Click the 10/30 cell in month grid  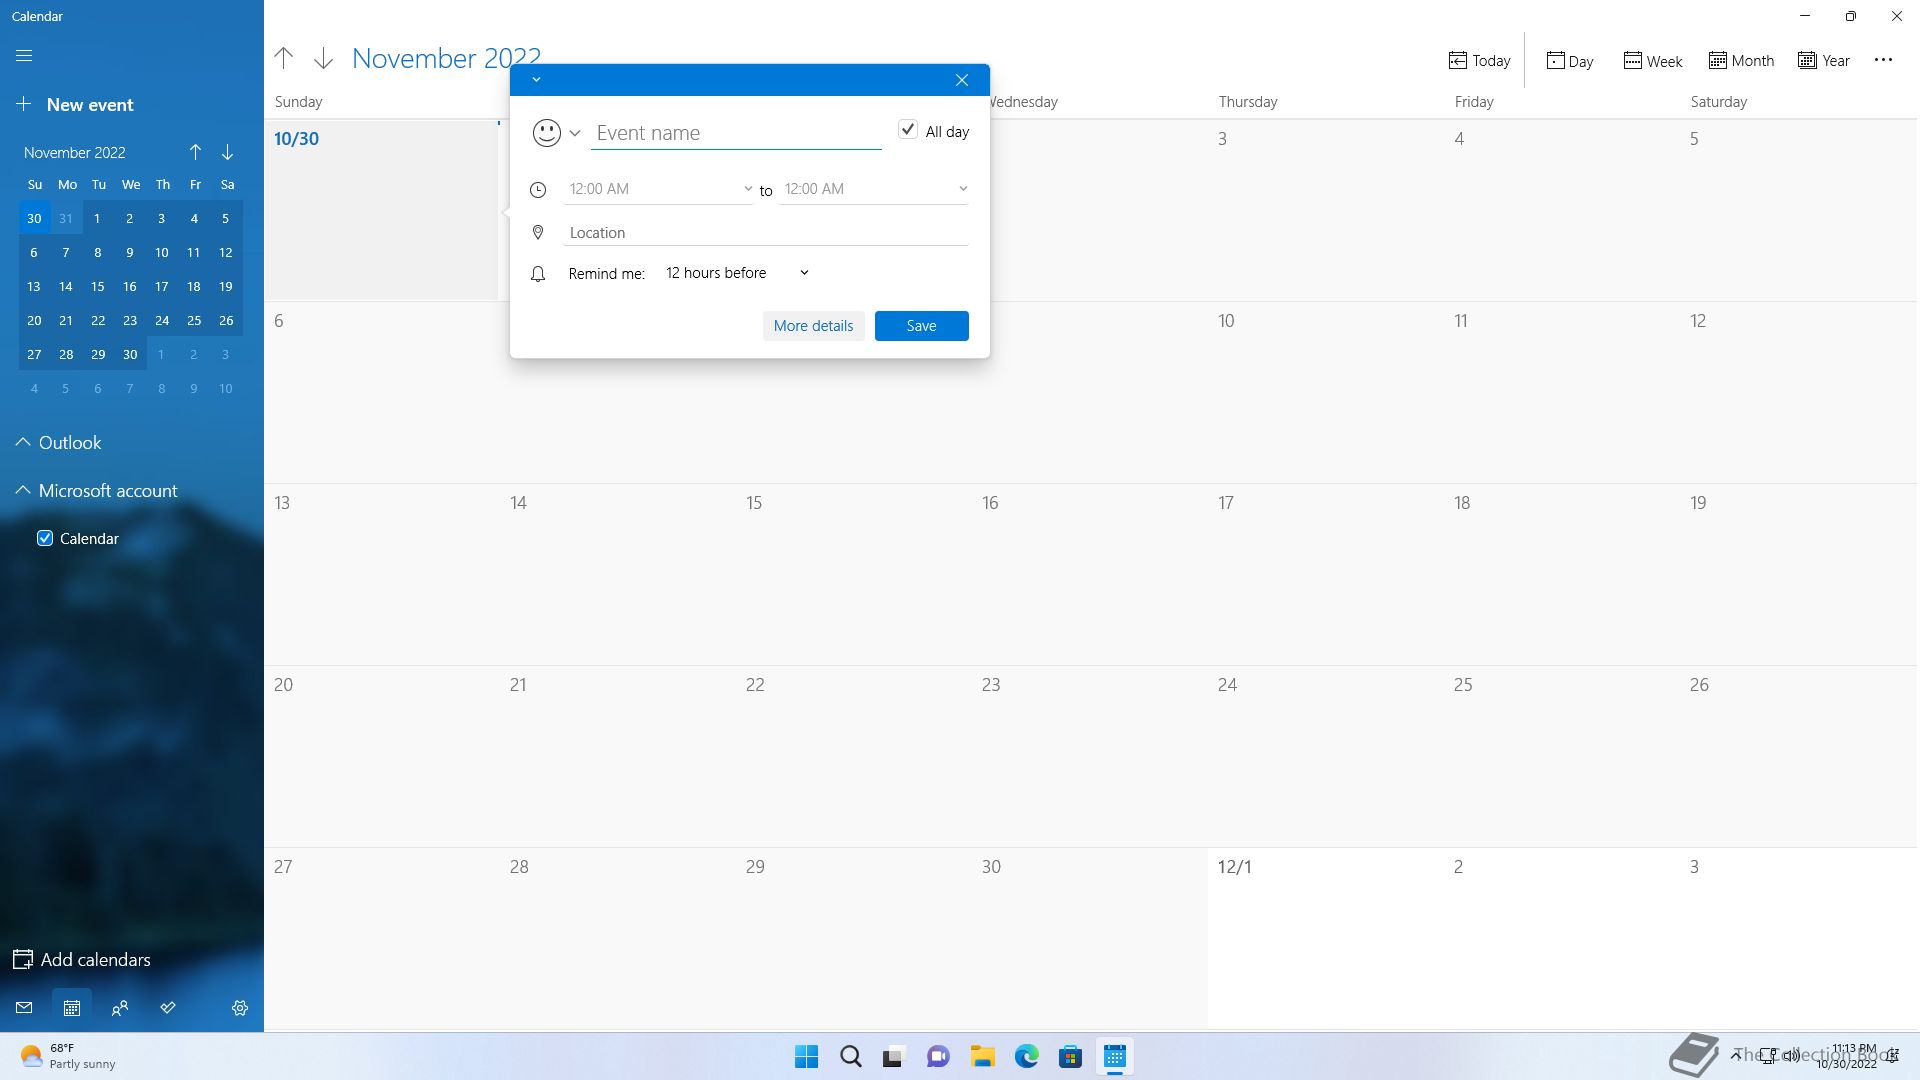(x=381, y=210)
